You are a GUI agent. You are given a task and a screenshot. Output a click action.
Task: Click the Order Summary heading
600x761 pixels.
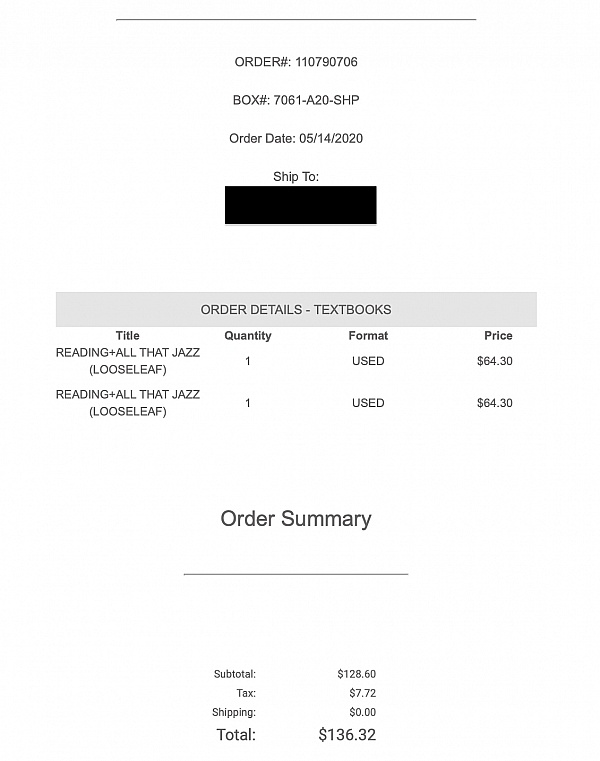296,519
